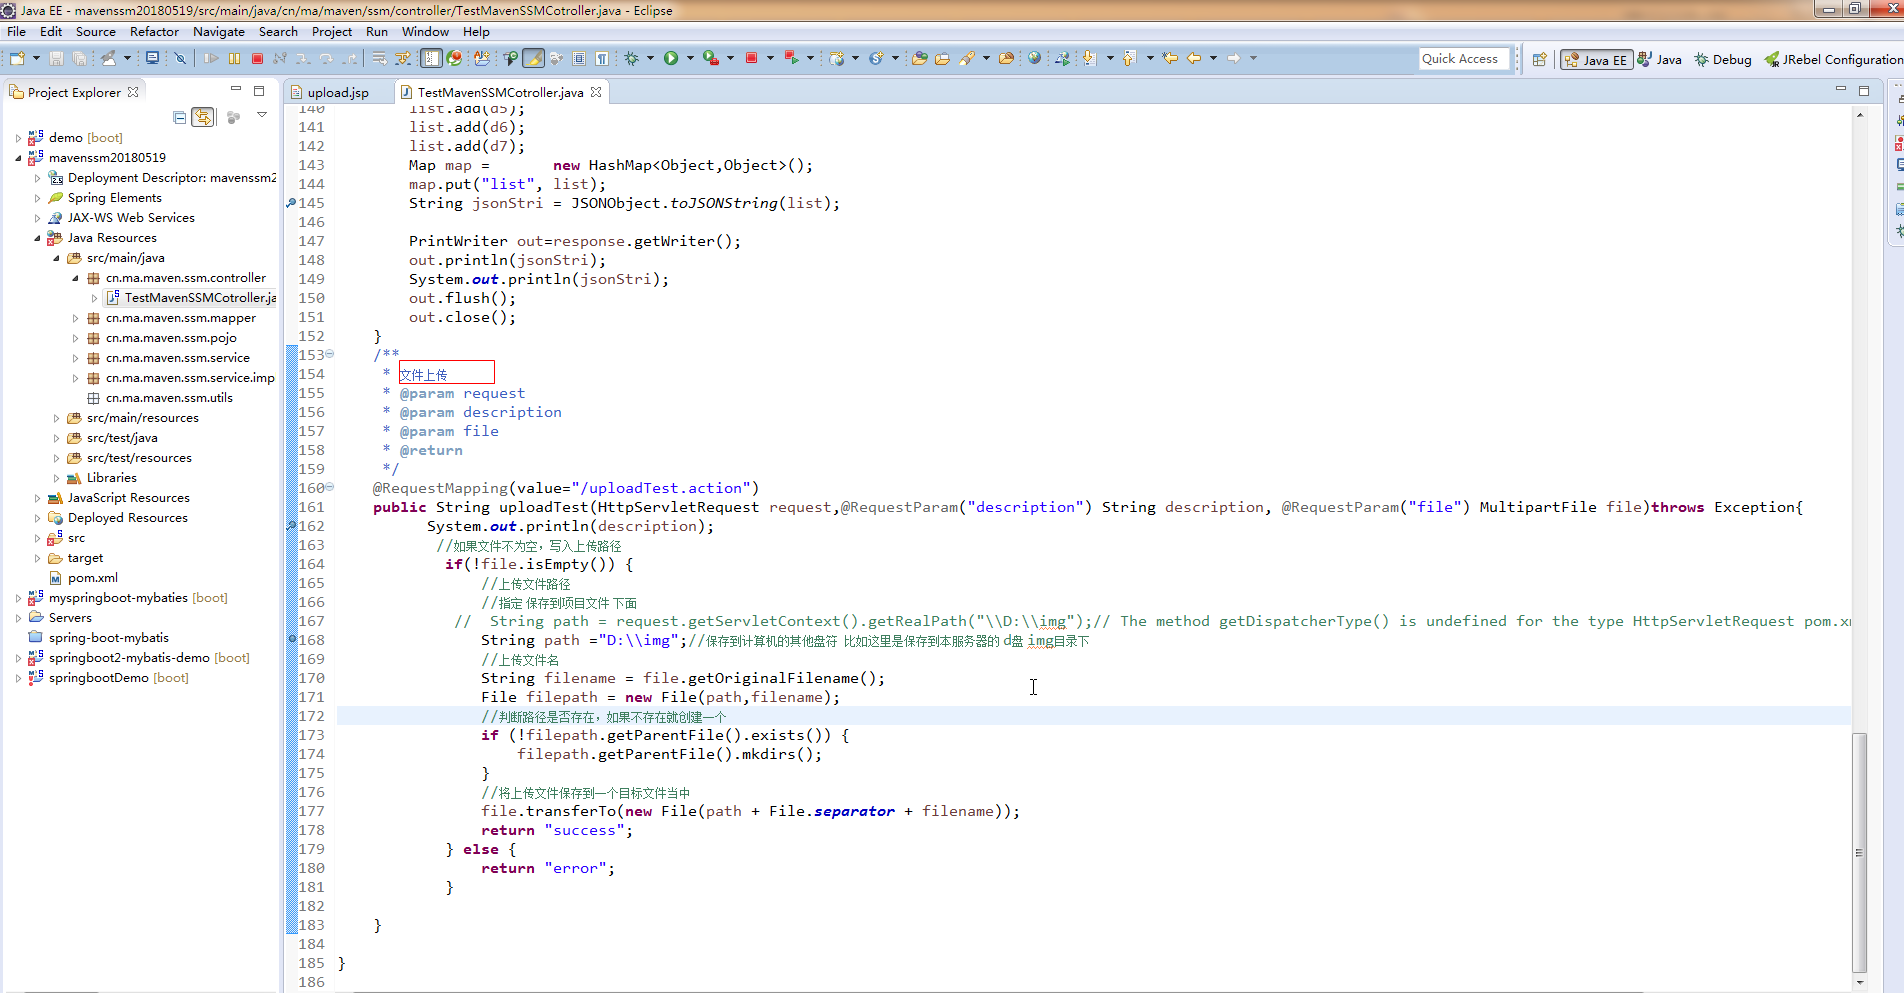Click the Run Last Tool icon
Screen dimensions: 1904x993
(x=710, y=59)
